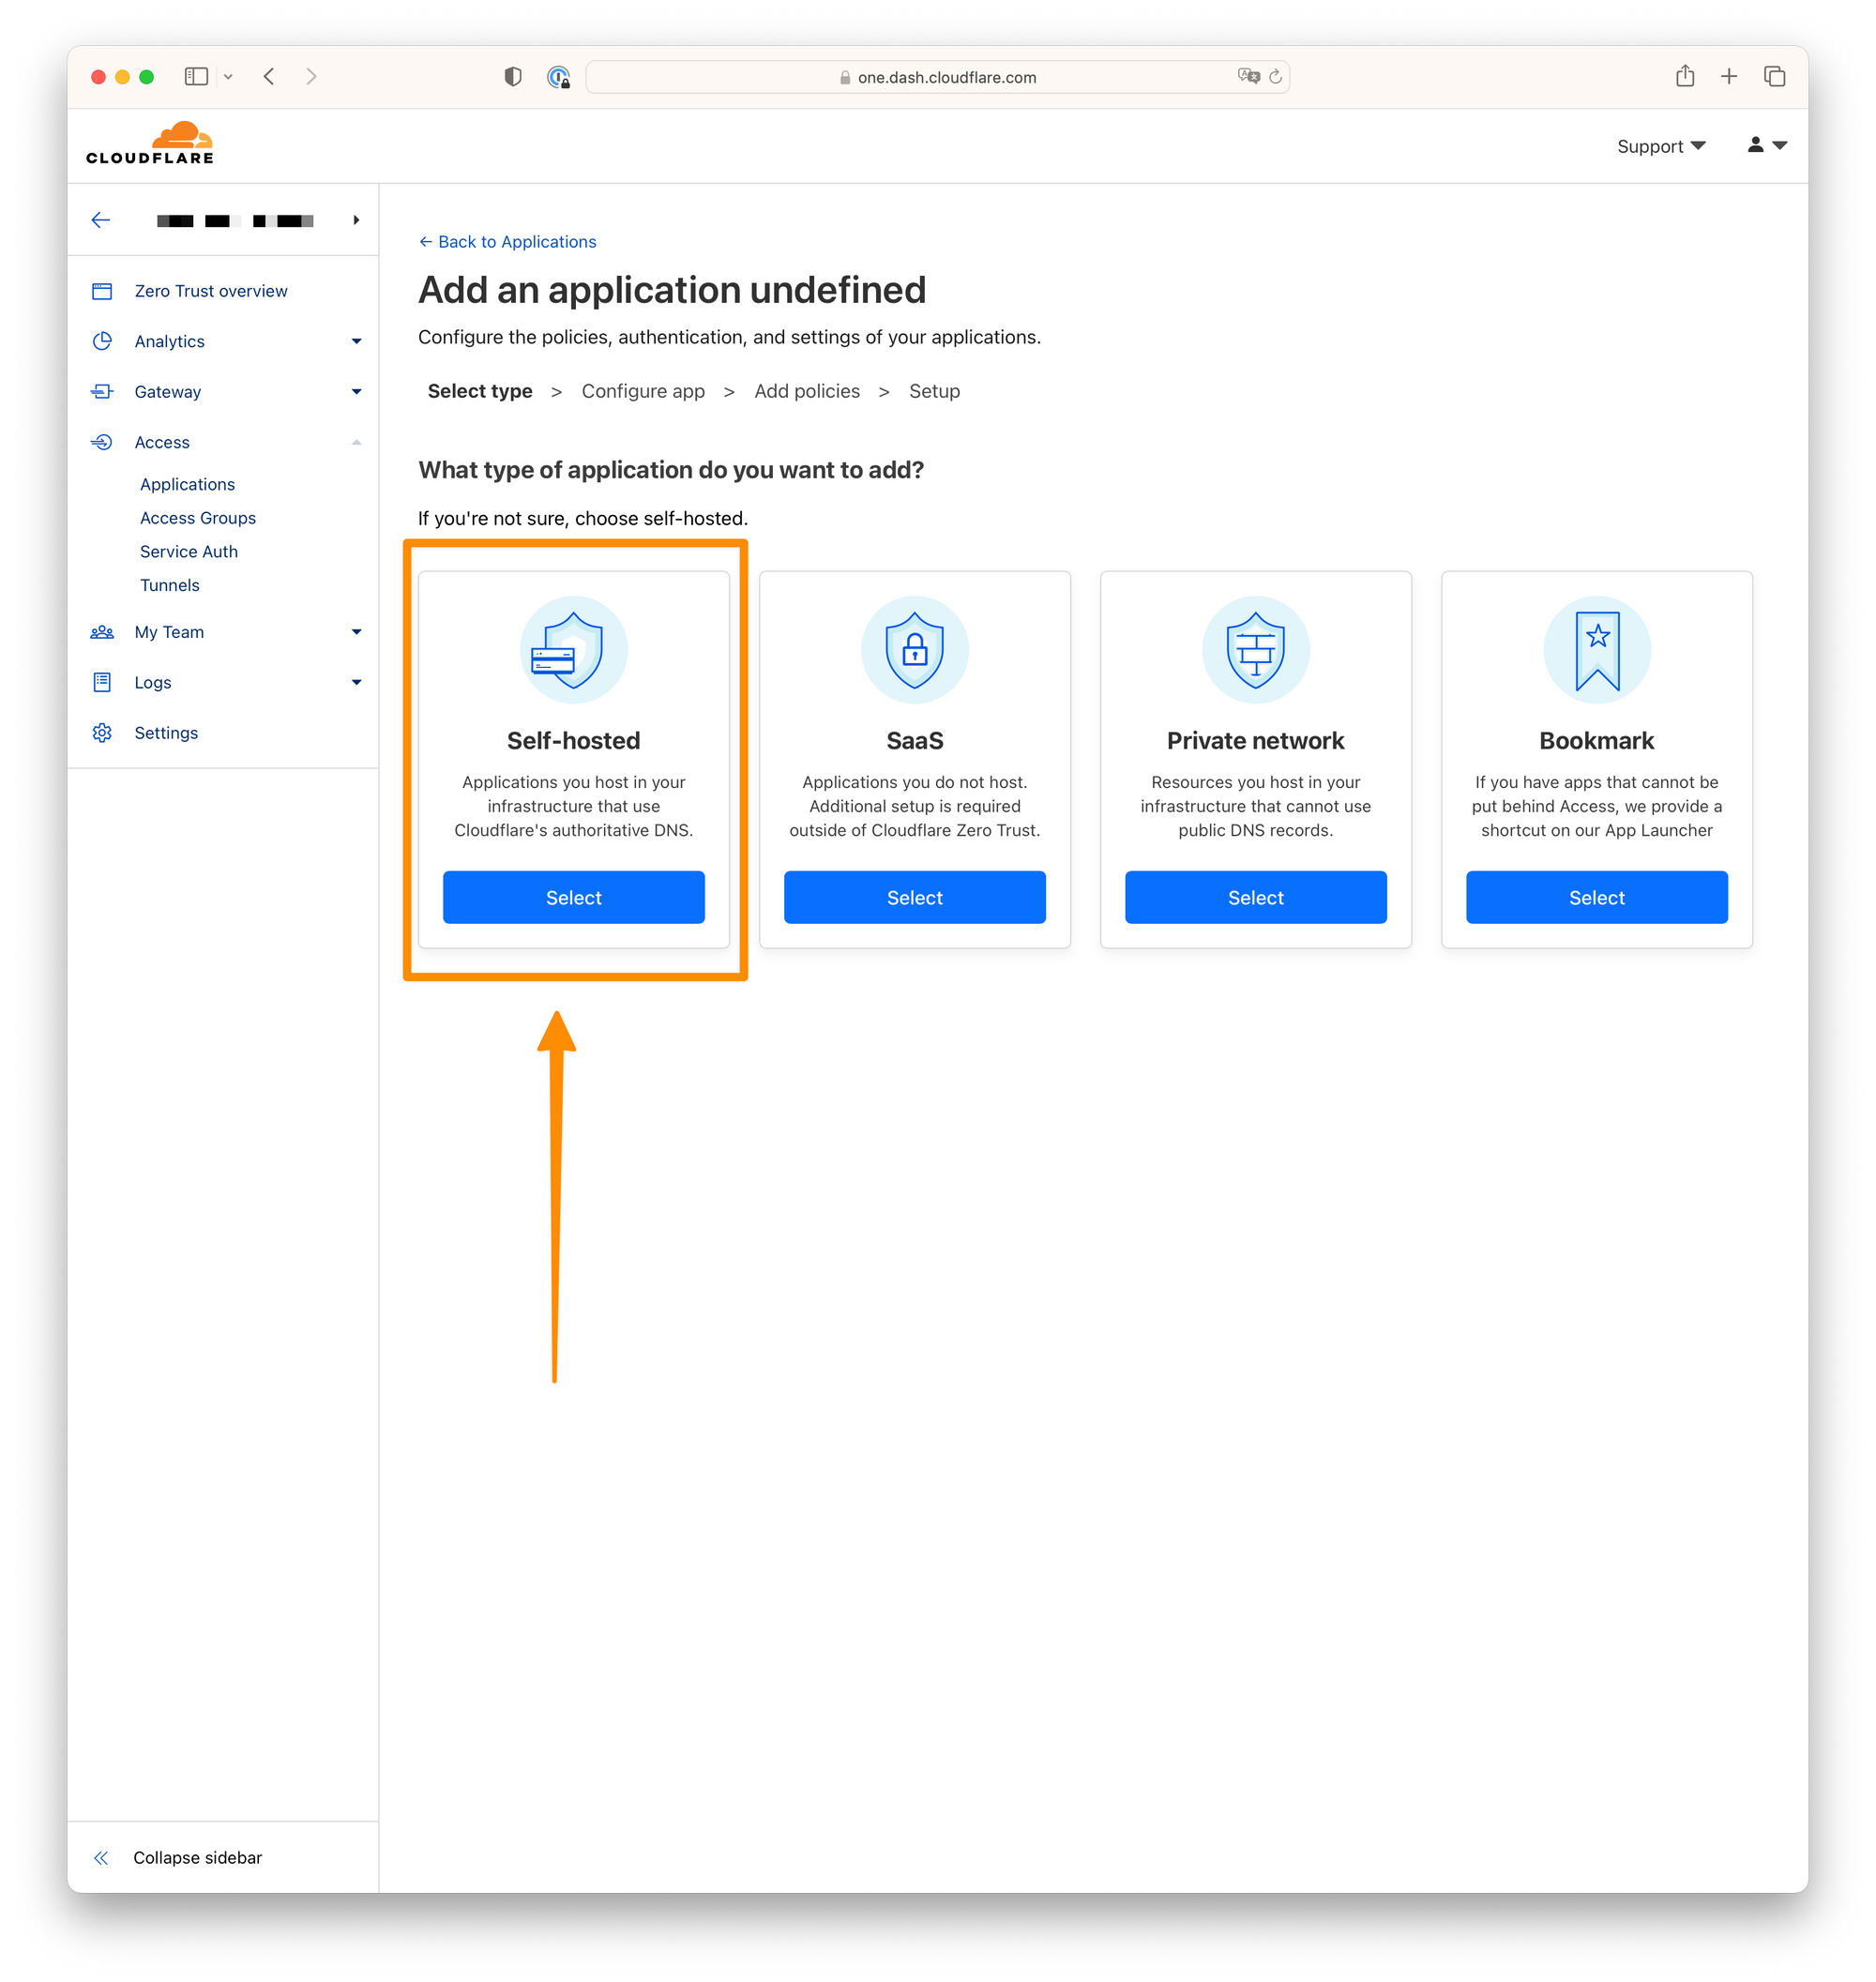Select the Bookmark application type
Viewport: 1876px width, 1982px height.
coord(1597,897)
